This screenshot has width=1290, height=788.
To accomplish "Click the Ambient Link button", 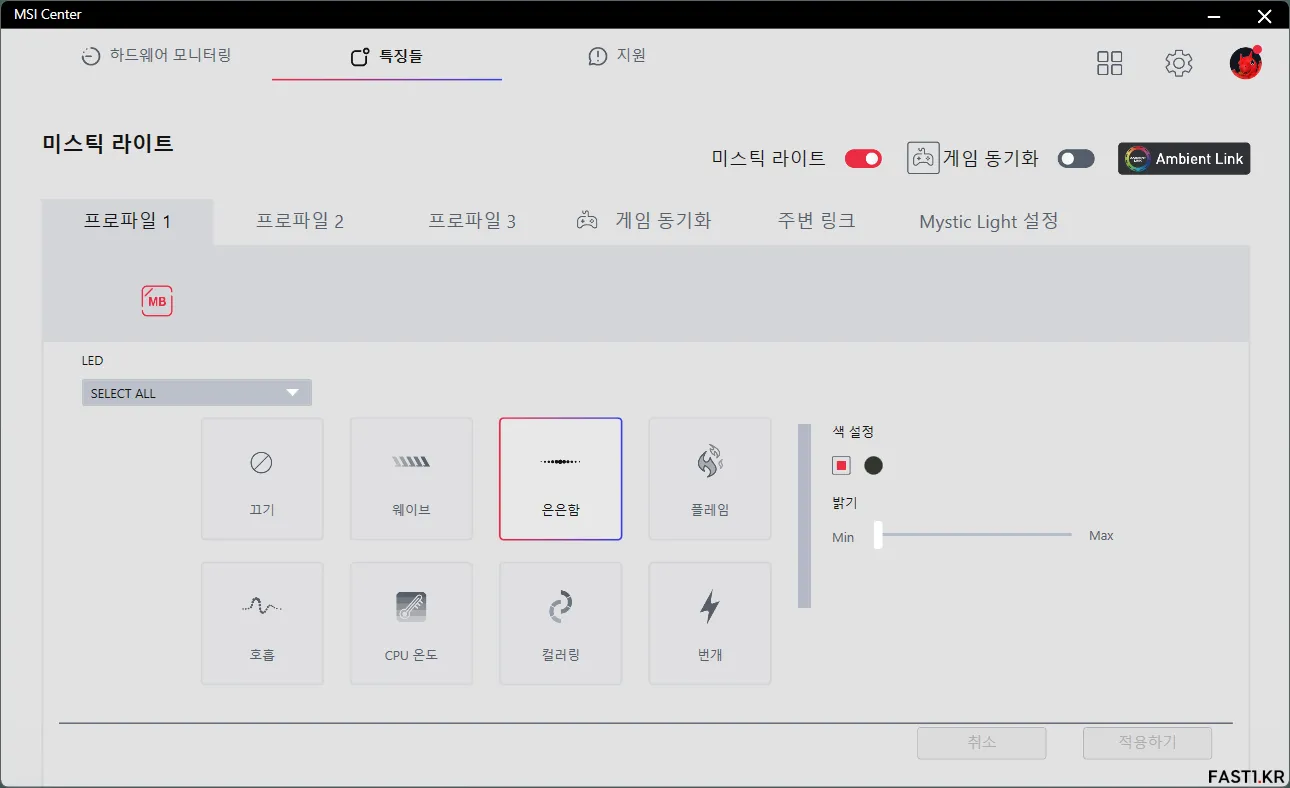I will 1184,158.
